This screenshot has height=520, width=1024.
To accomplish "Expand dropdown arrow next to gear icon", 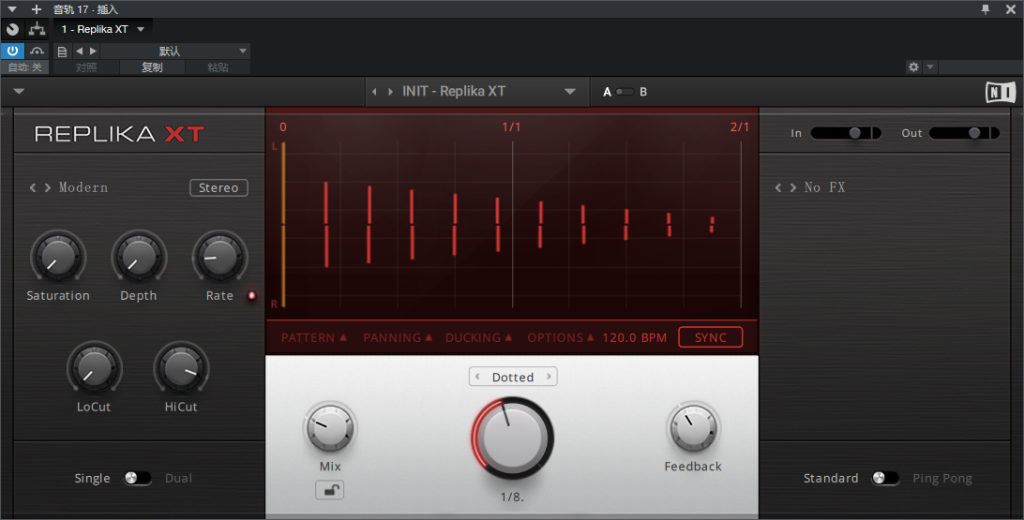I will tap(930, 67).
